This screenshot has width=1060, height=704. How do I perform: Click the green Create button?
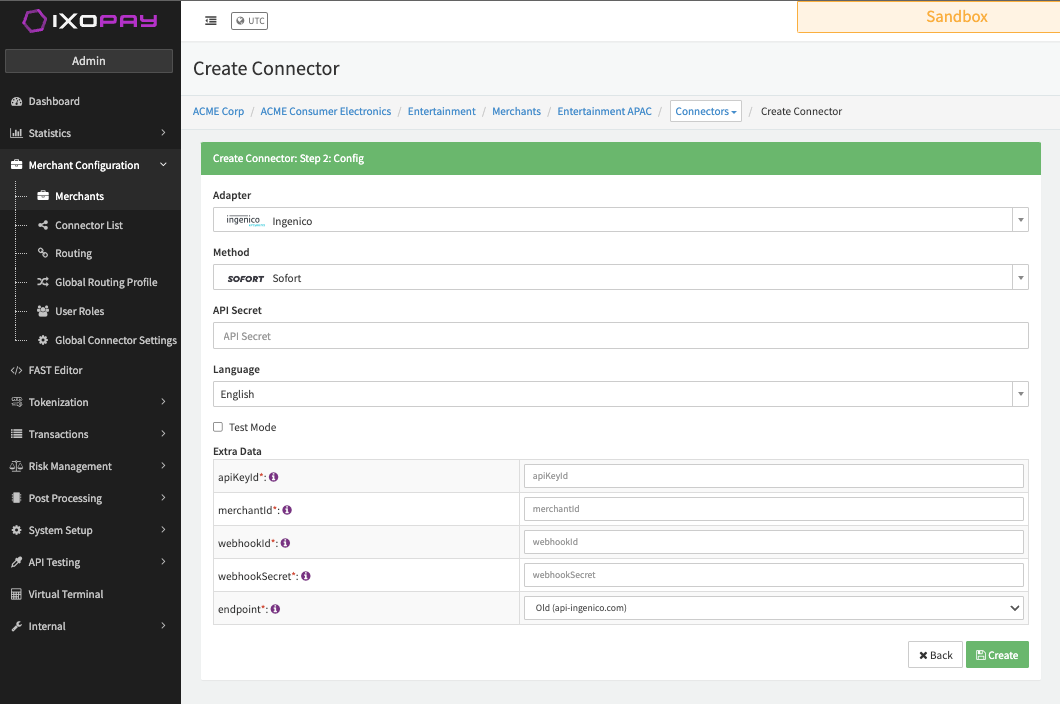click(x=996, y=655)
